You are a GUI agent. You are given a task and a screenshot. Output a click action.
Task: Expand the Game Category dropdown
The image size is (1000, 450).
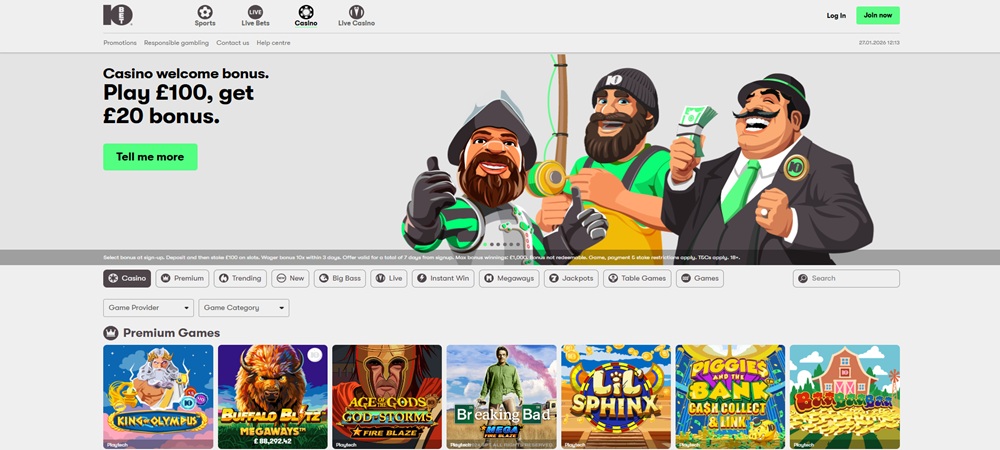244,308
